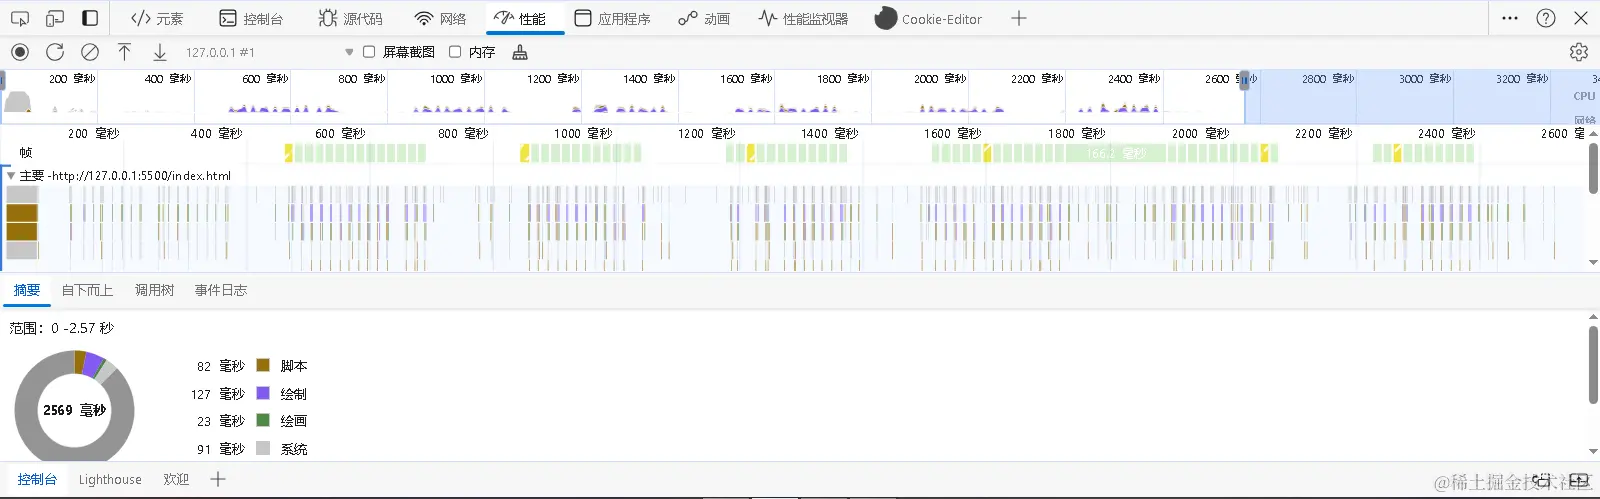Enable the 屏幕截图 checkbox
This screenshot has height=499, width=1600.
(369, 52)
